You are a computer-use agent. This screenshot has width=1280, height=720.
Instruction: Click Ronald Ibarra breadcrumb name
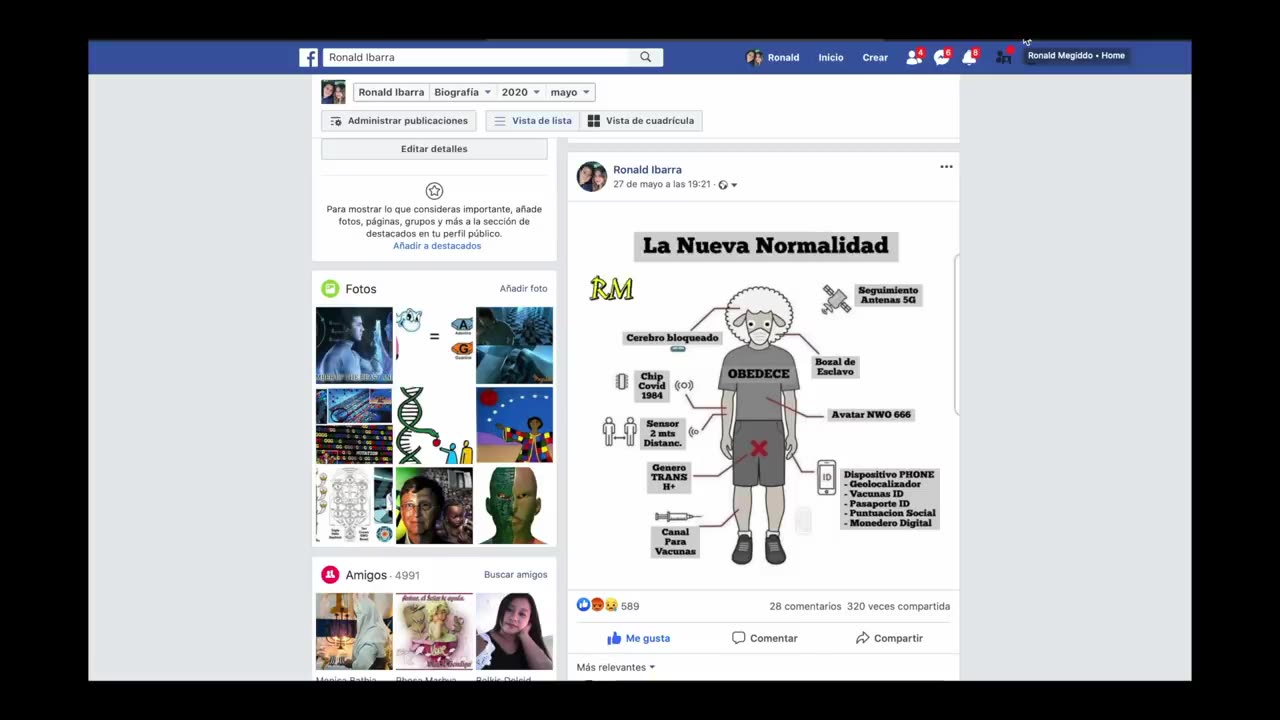point(391,92)
